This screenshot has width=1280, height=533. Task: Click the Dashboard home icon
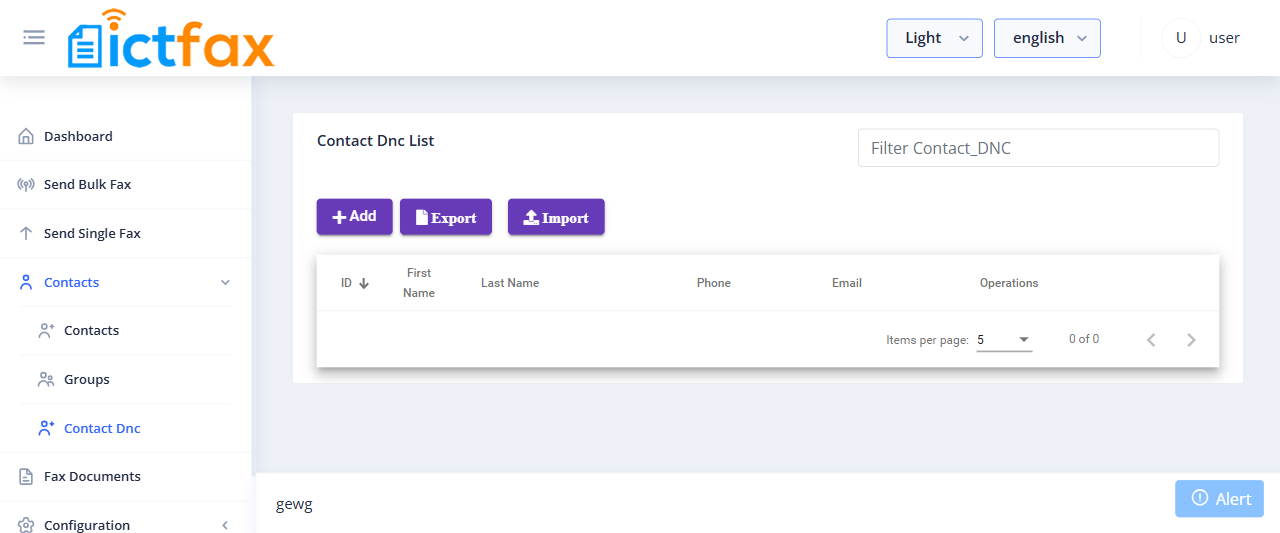pyautogui.click(x=27, y=136)
